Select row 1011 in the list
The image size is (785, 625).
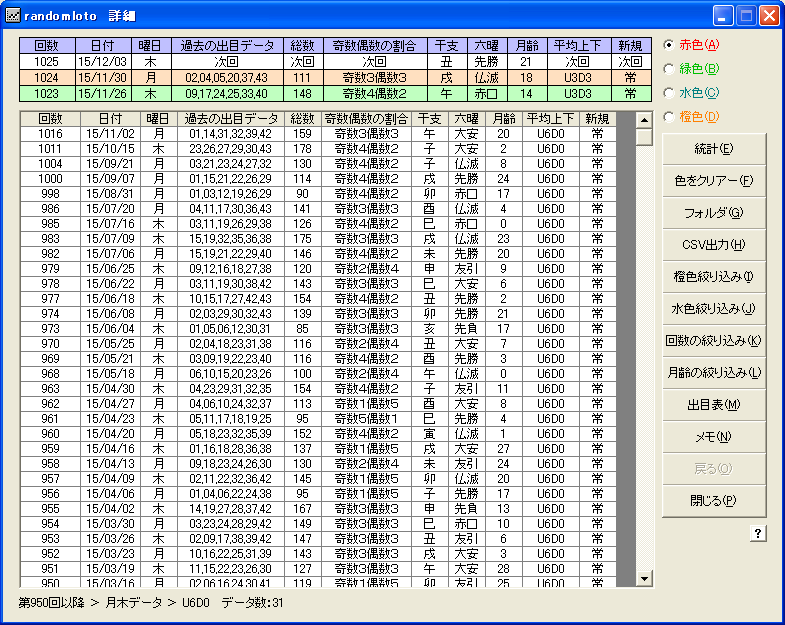pos(318,149)
